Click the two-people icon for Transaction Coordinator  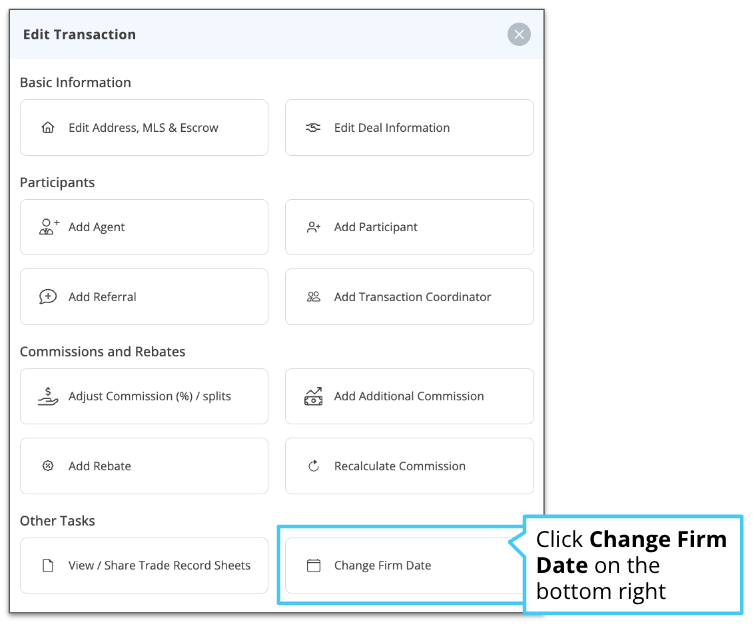313,297
